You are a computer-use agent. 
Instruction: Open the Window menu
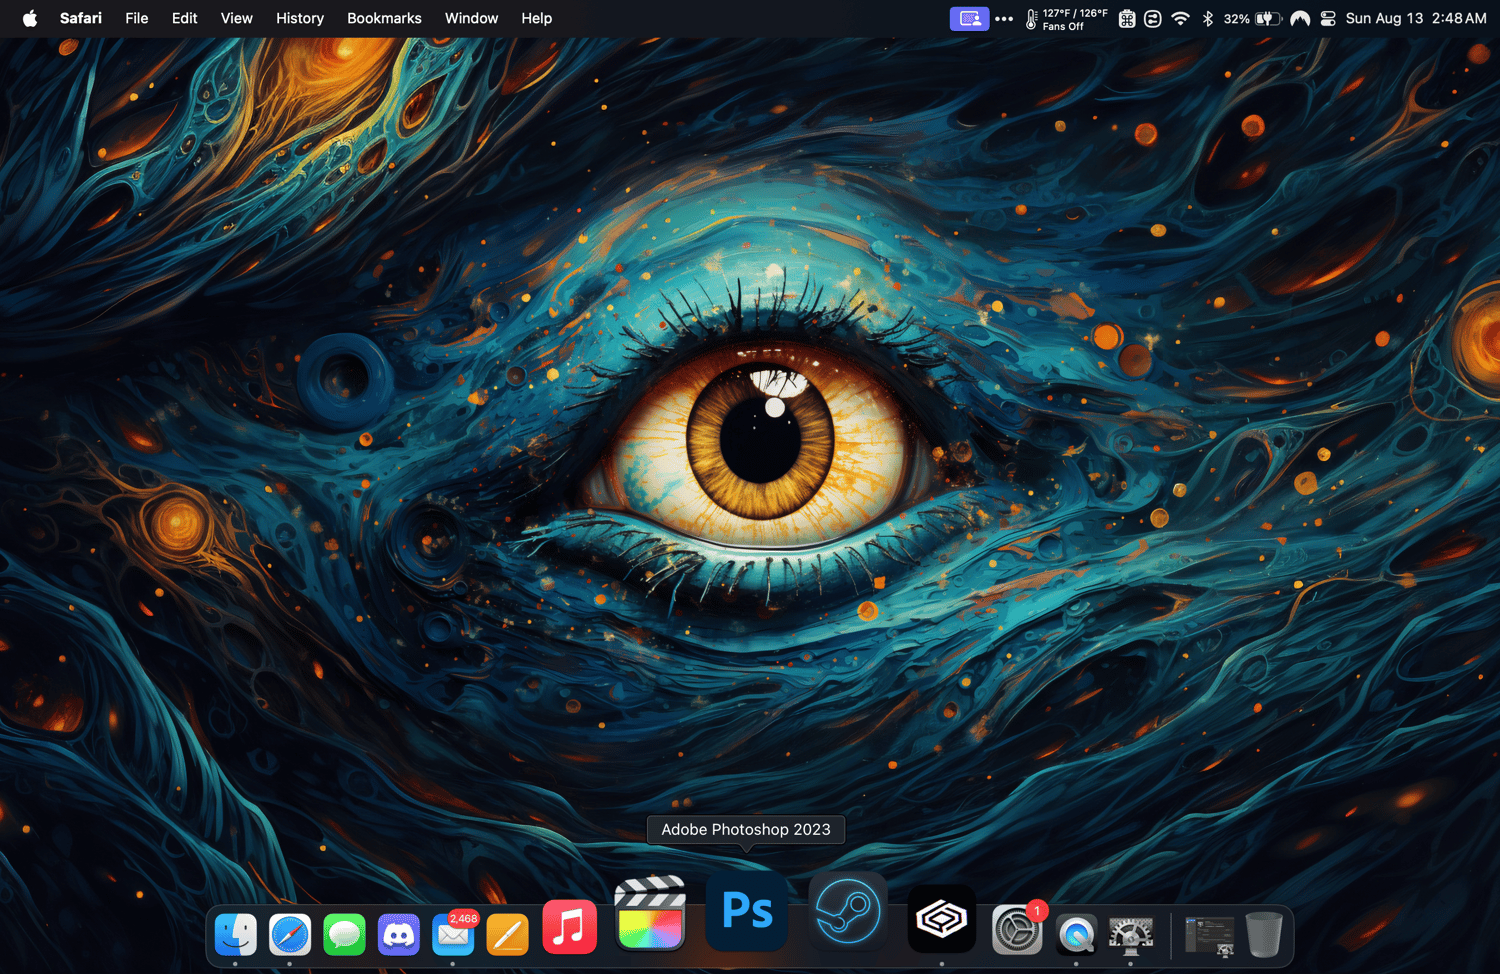tap(471, 18)
